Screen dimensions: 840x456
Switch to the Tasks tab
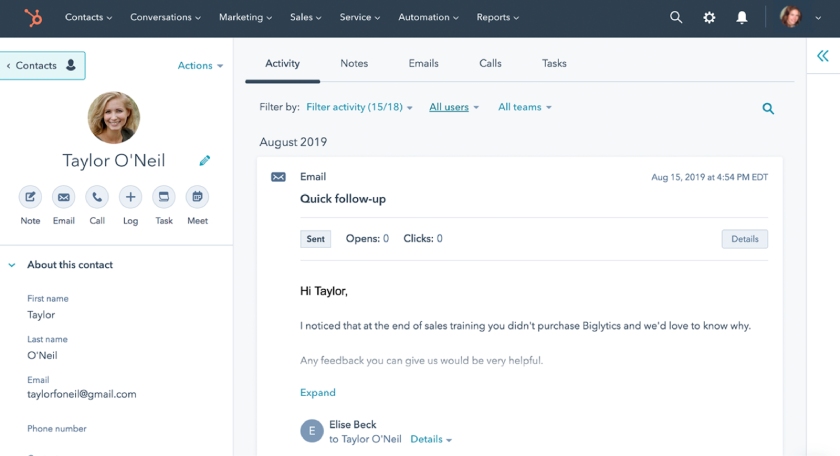[554, 63]
